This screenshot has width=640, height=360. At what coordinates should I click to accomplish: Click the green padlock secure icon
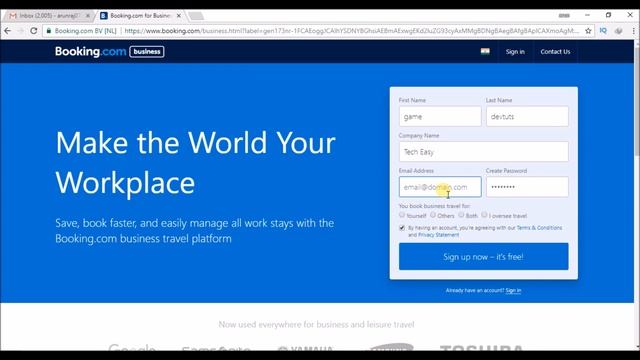49,31
